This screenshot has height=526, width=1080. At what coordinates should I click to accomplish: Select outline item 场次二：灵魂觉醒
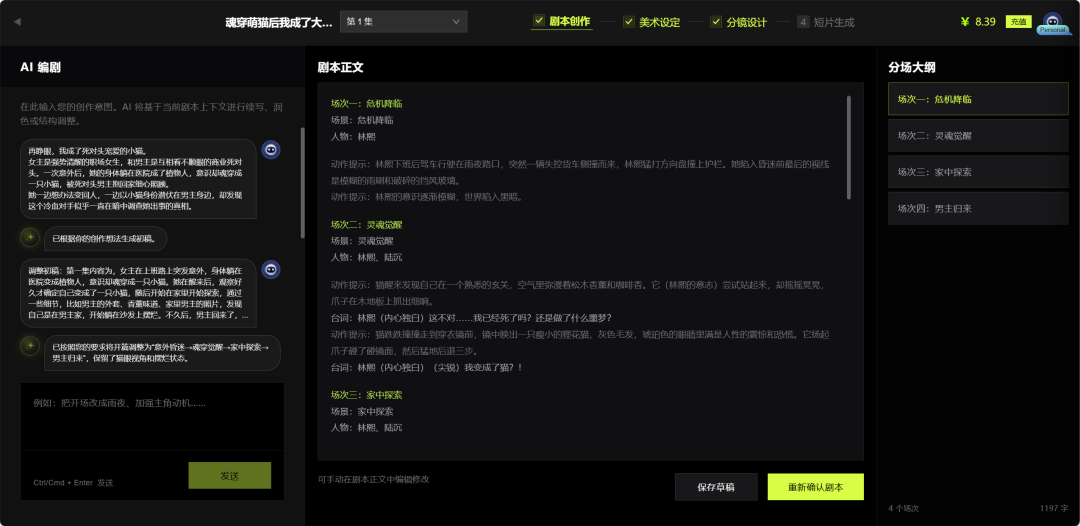pos(978,136)
